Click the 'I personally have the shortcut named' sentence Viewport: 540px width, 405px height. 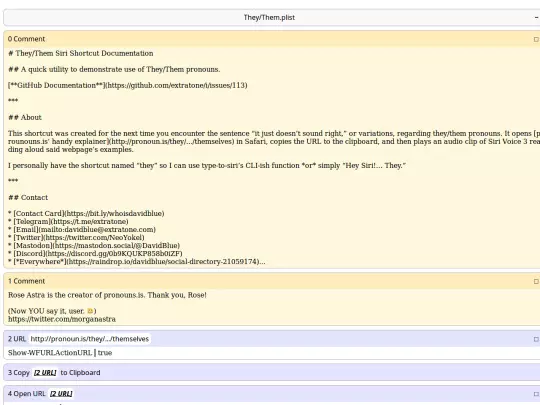point(207,166)
